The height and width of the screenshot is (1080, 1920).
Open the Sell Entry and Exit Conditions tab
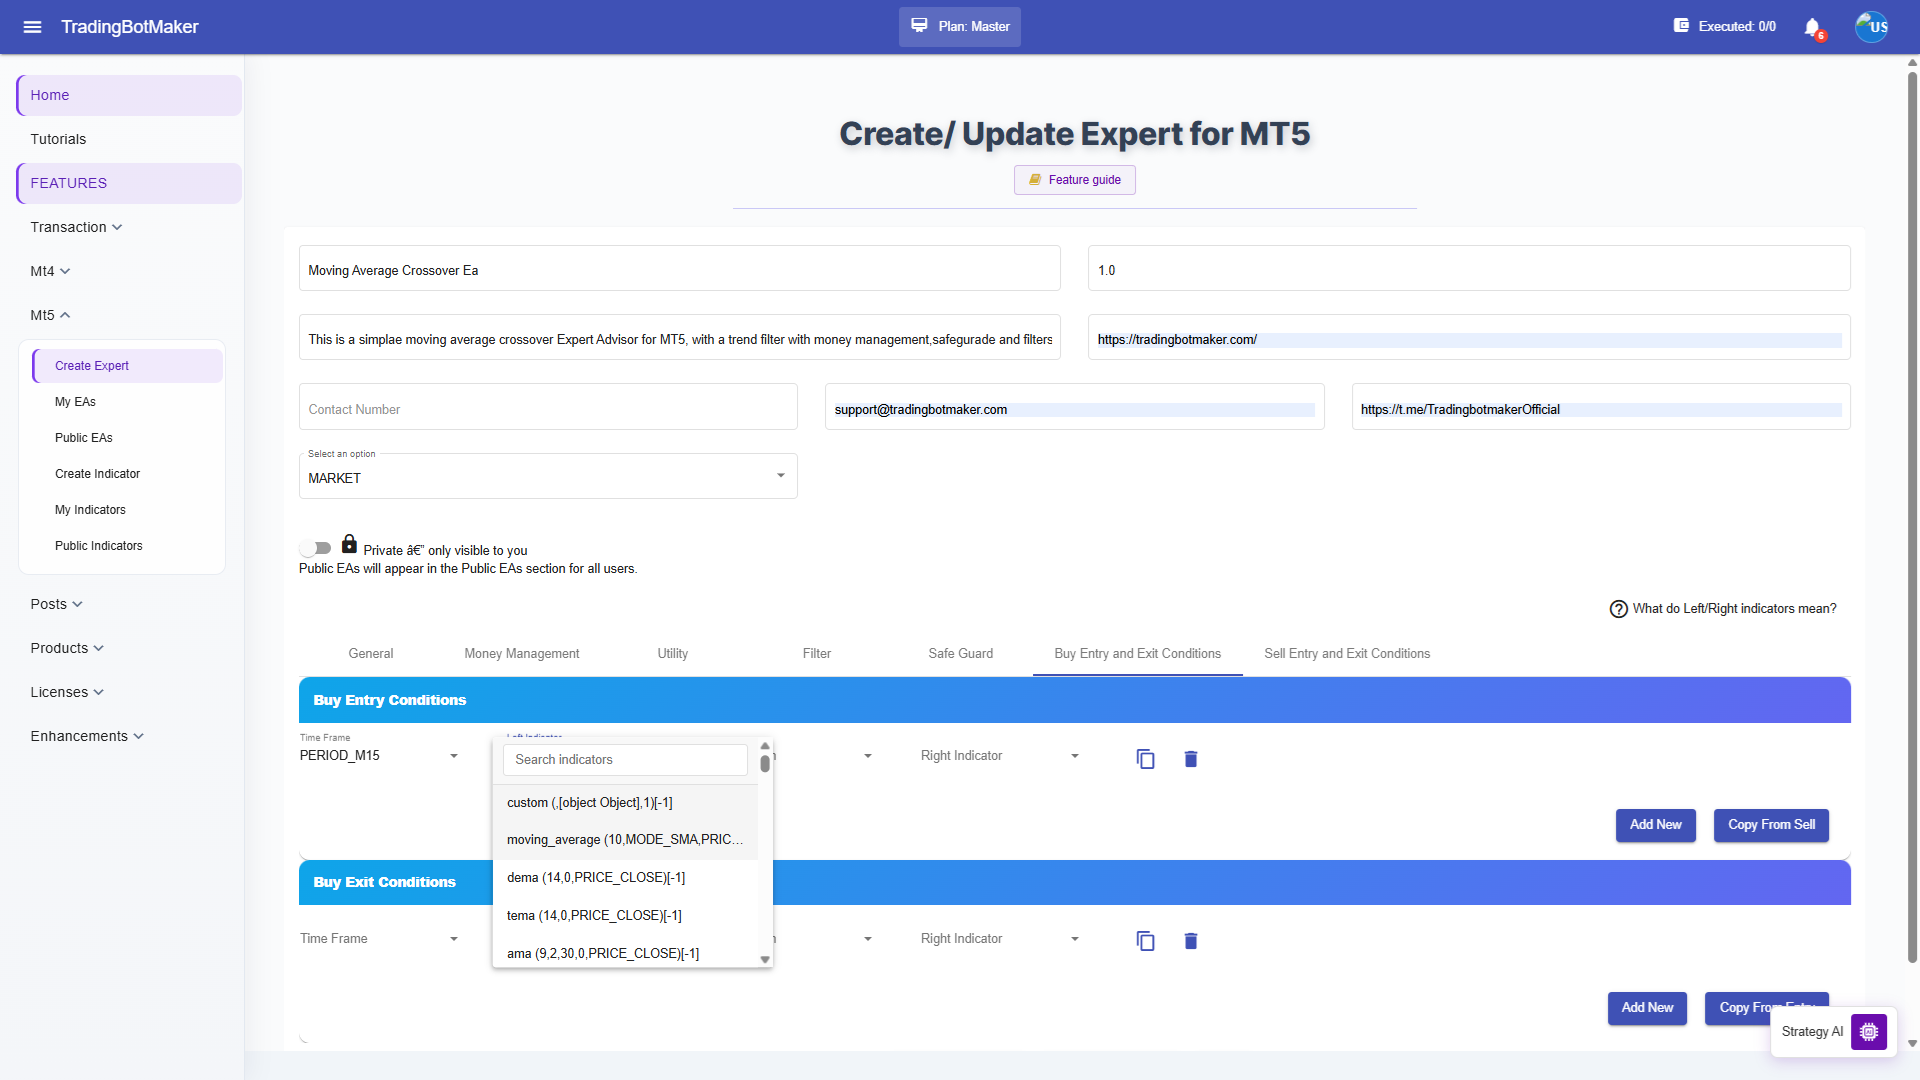[1347, 654]
